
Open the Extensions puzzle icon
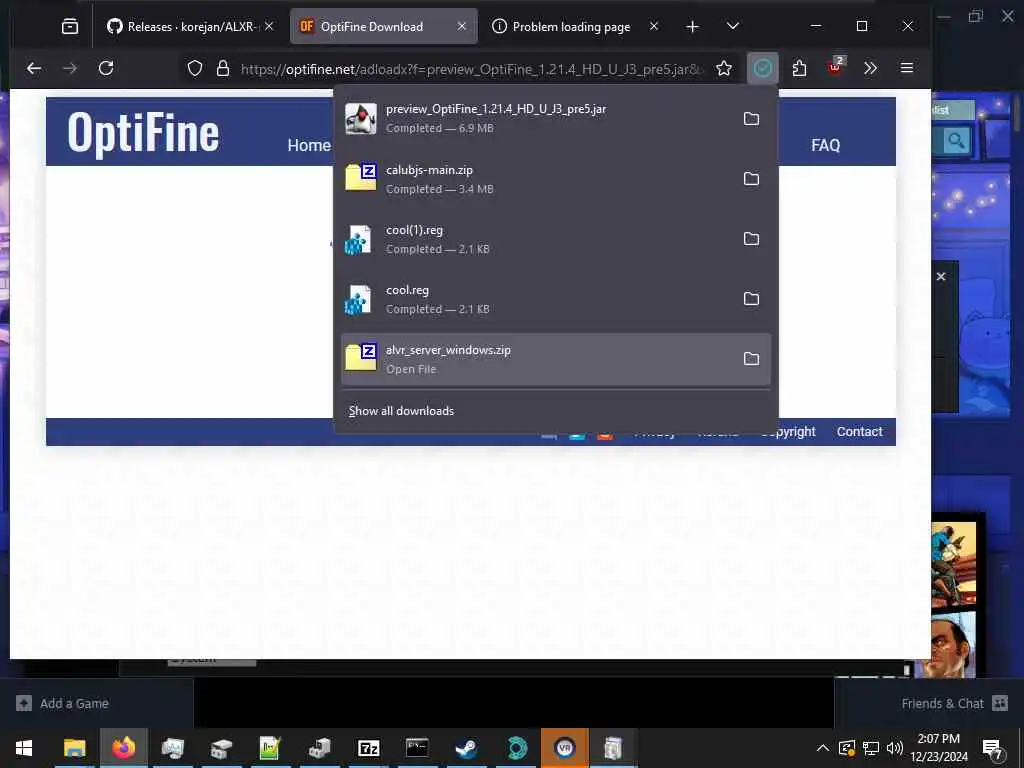point(799,68)
